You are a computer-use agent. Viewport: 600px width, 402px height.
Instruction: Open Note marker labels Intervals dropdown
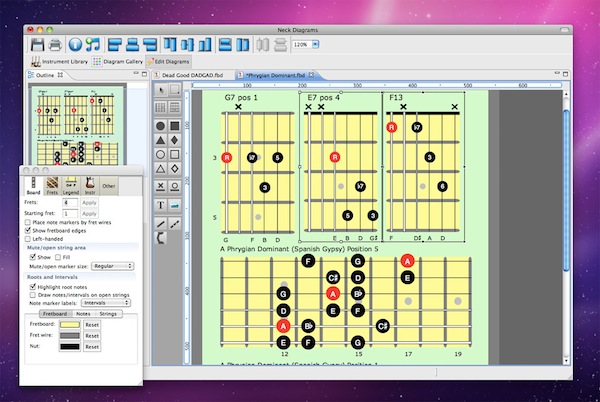(x=106, y=303)
